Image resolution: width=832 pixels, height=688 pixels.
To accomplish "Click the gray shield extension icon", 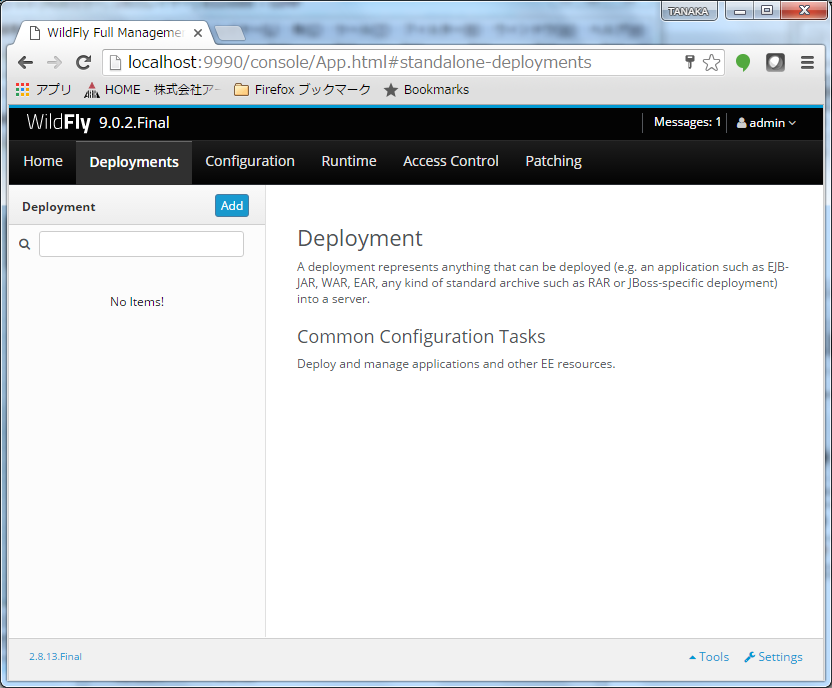I will (775, 63).
